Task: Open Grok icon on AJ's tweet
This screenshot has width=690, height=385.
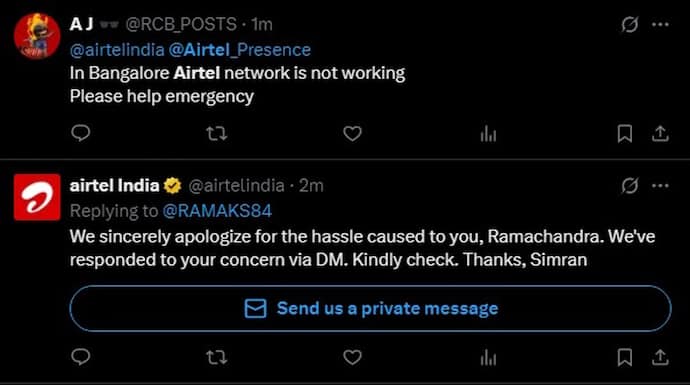Action: tap(630, 24)
